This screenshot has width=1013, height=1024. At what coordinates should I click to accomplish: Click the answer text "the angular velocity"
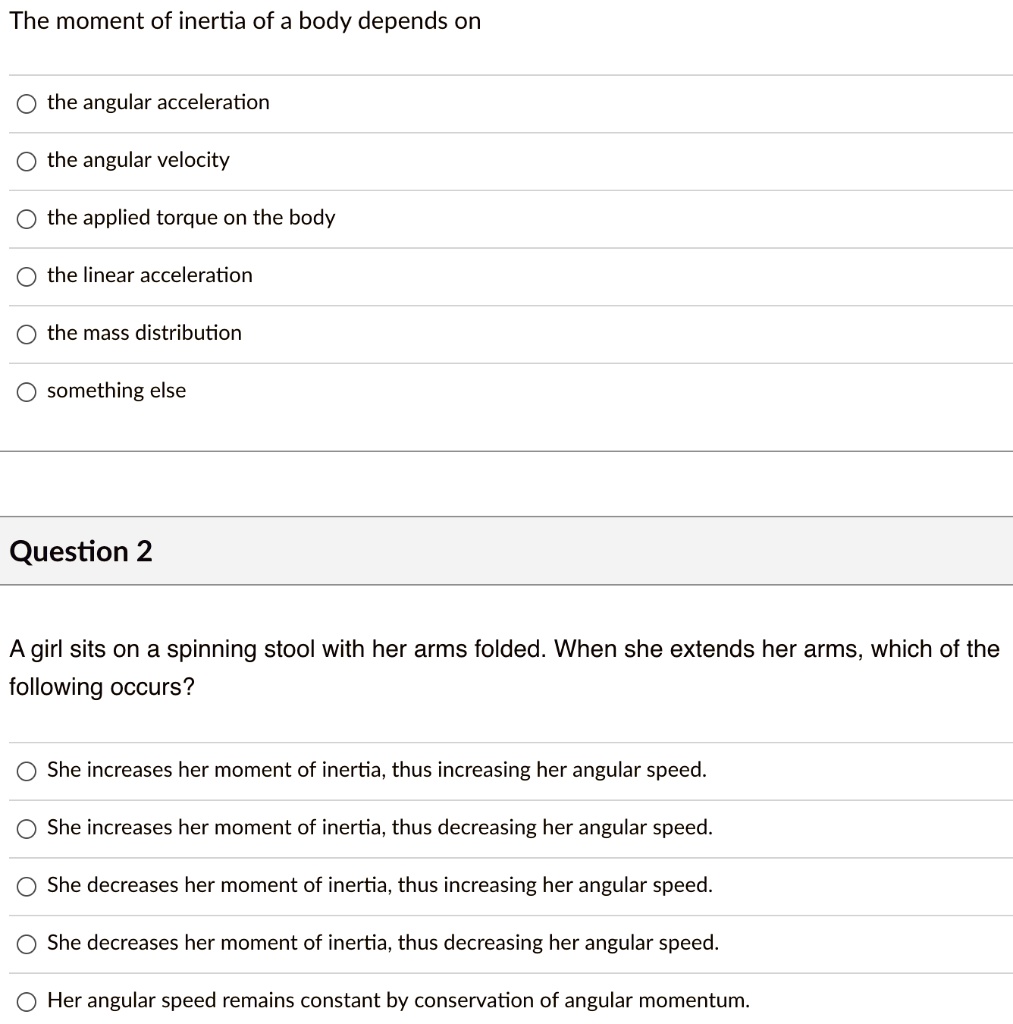tap(139, 160)
